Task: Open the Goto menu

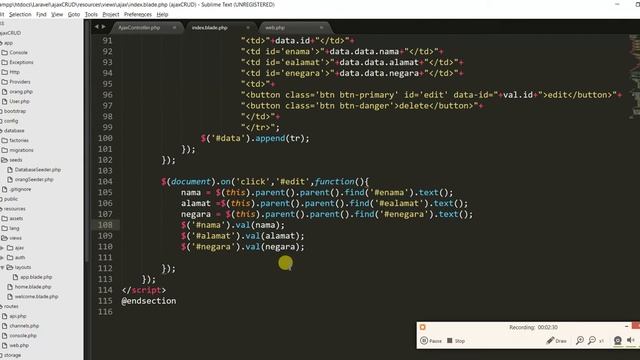Action: point(73,14)
